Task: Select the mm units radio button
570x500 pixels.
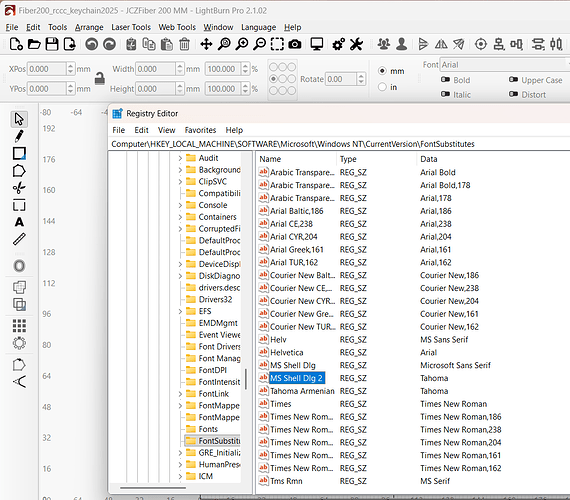Action: [x=382, y=71]
